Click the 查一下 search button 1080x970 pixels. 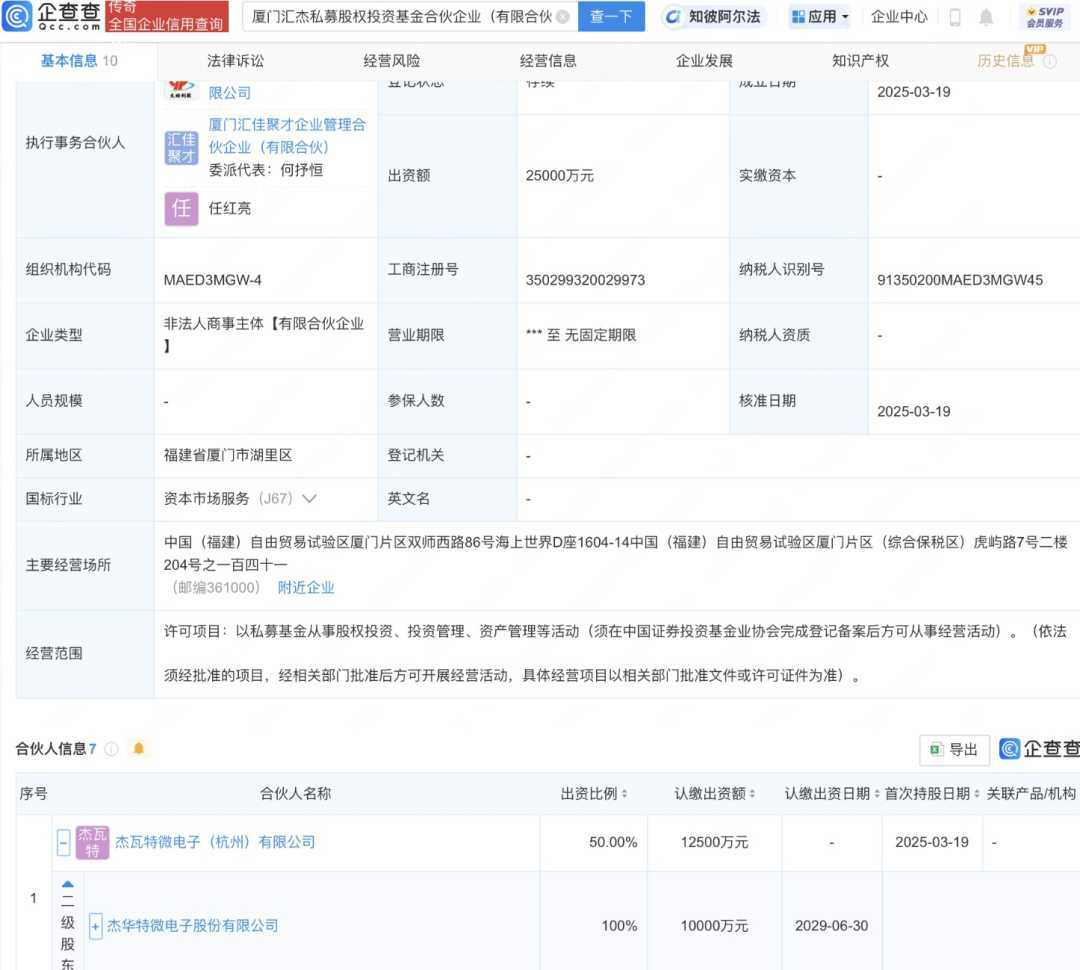(611, 17)
